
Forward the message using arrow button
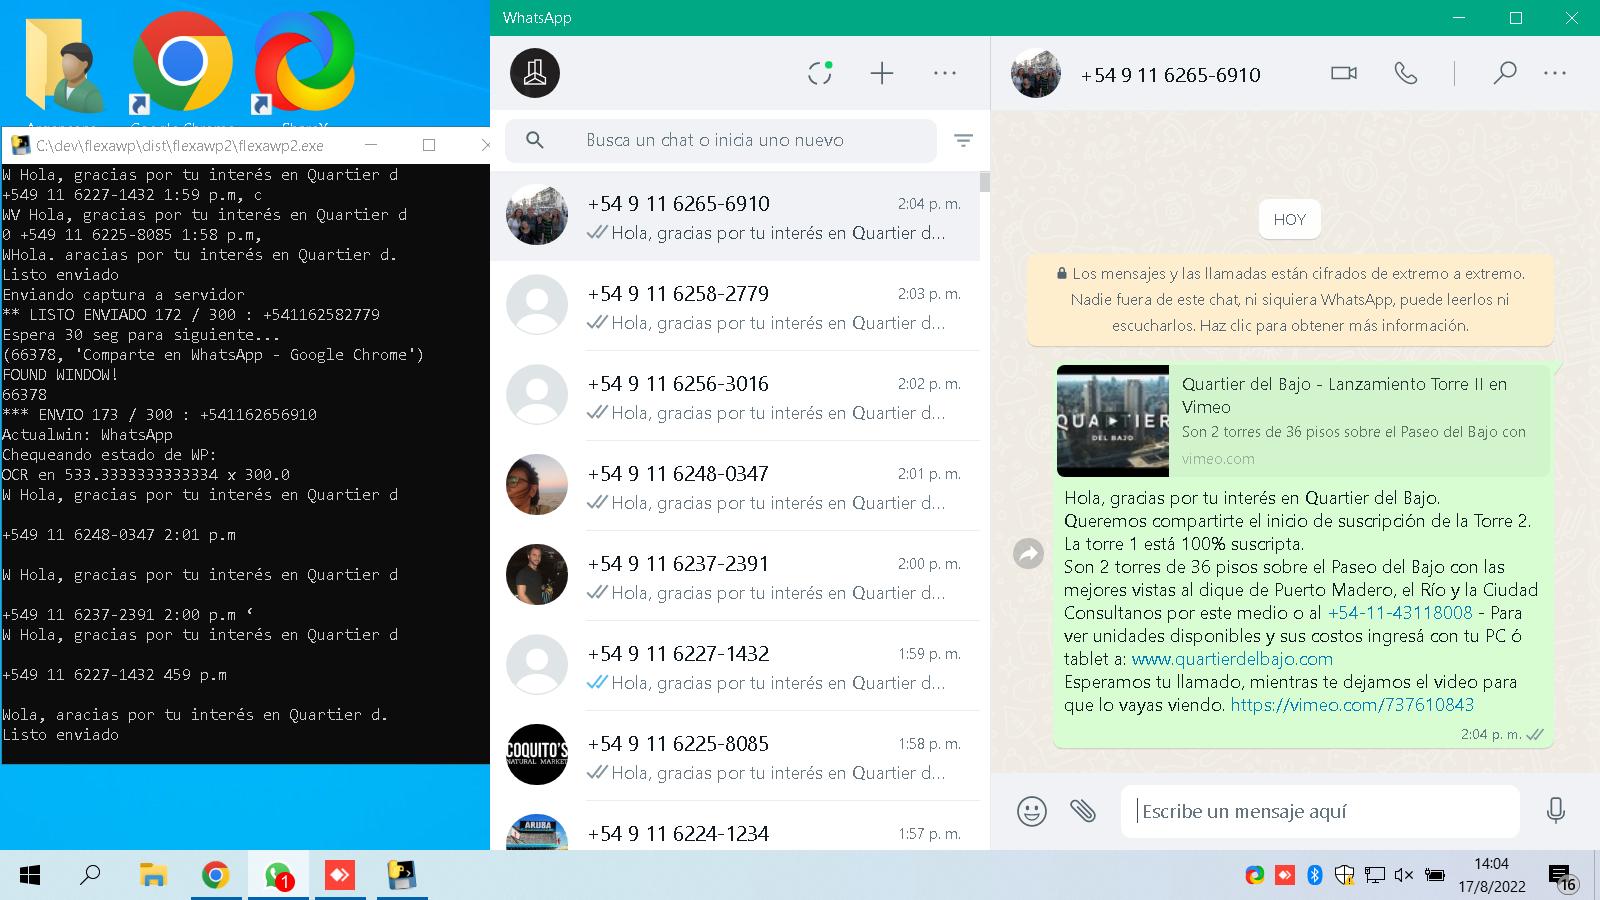click(x=1028, y=553)
